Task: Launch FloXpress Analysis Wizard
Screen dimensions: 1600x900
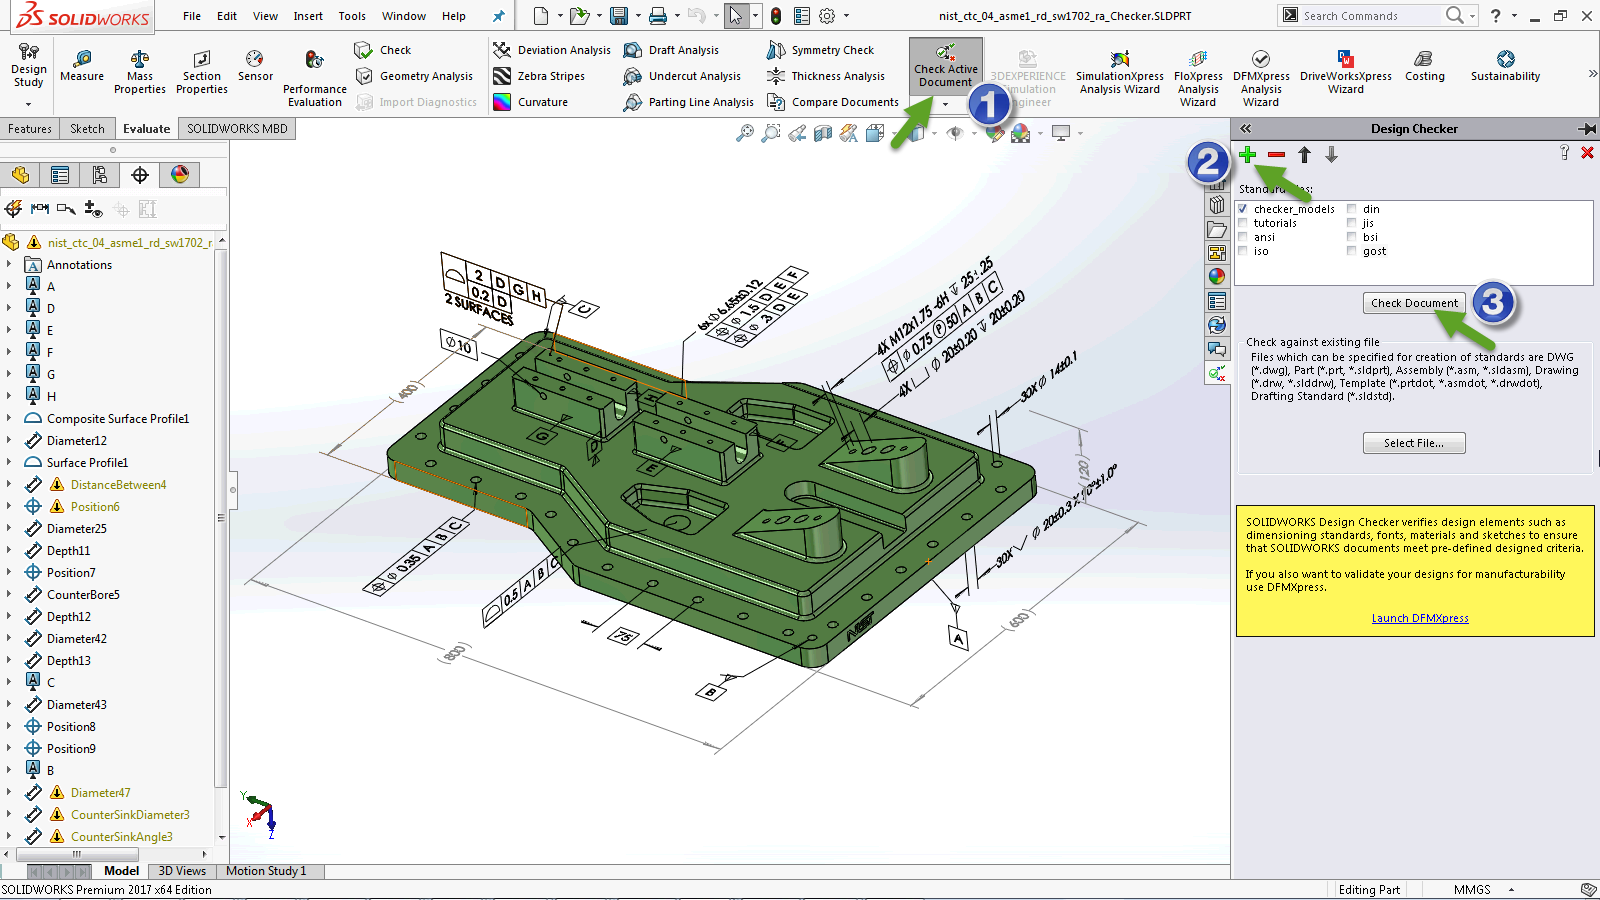Action: click(x=1198, y=78)
